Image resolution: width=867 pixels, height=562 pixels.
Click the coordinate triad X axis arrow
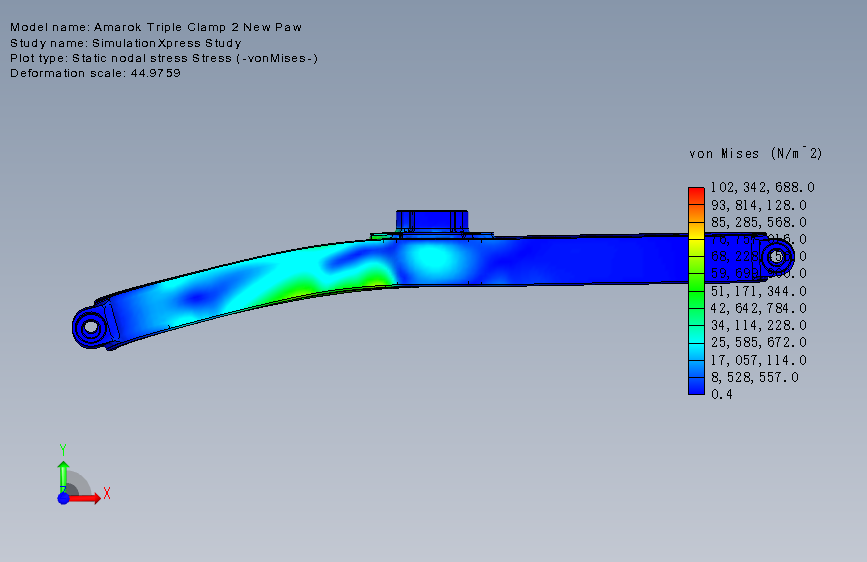pyautogui.click(x=85, y=498)
